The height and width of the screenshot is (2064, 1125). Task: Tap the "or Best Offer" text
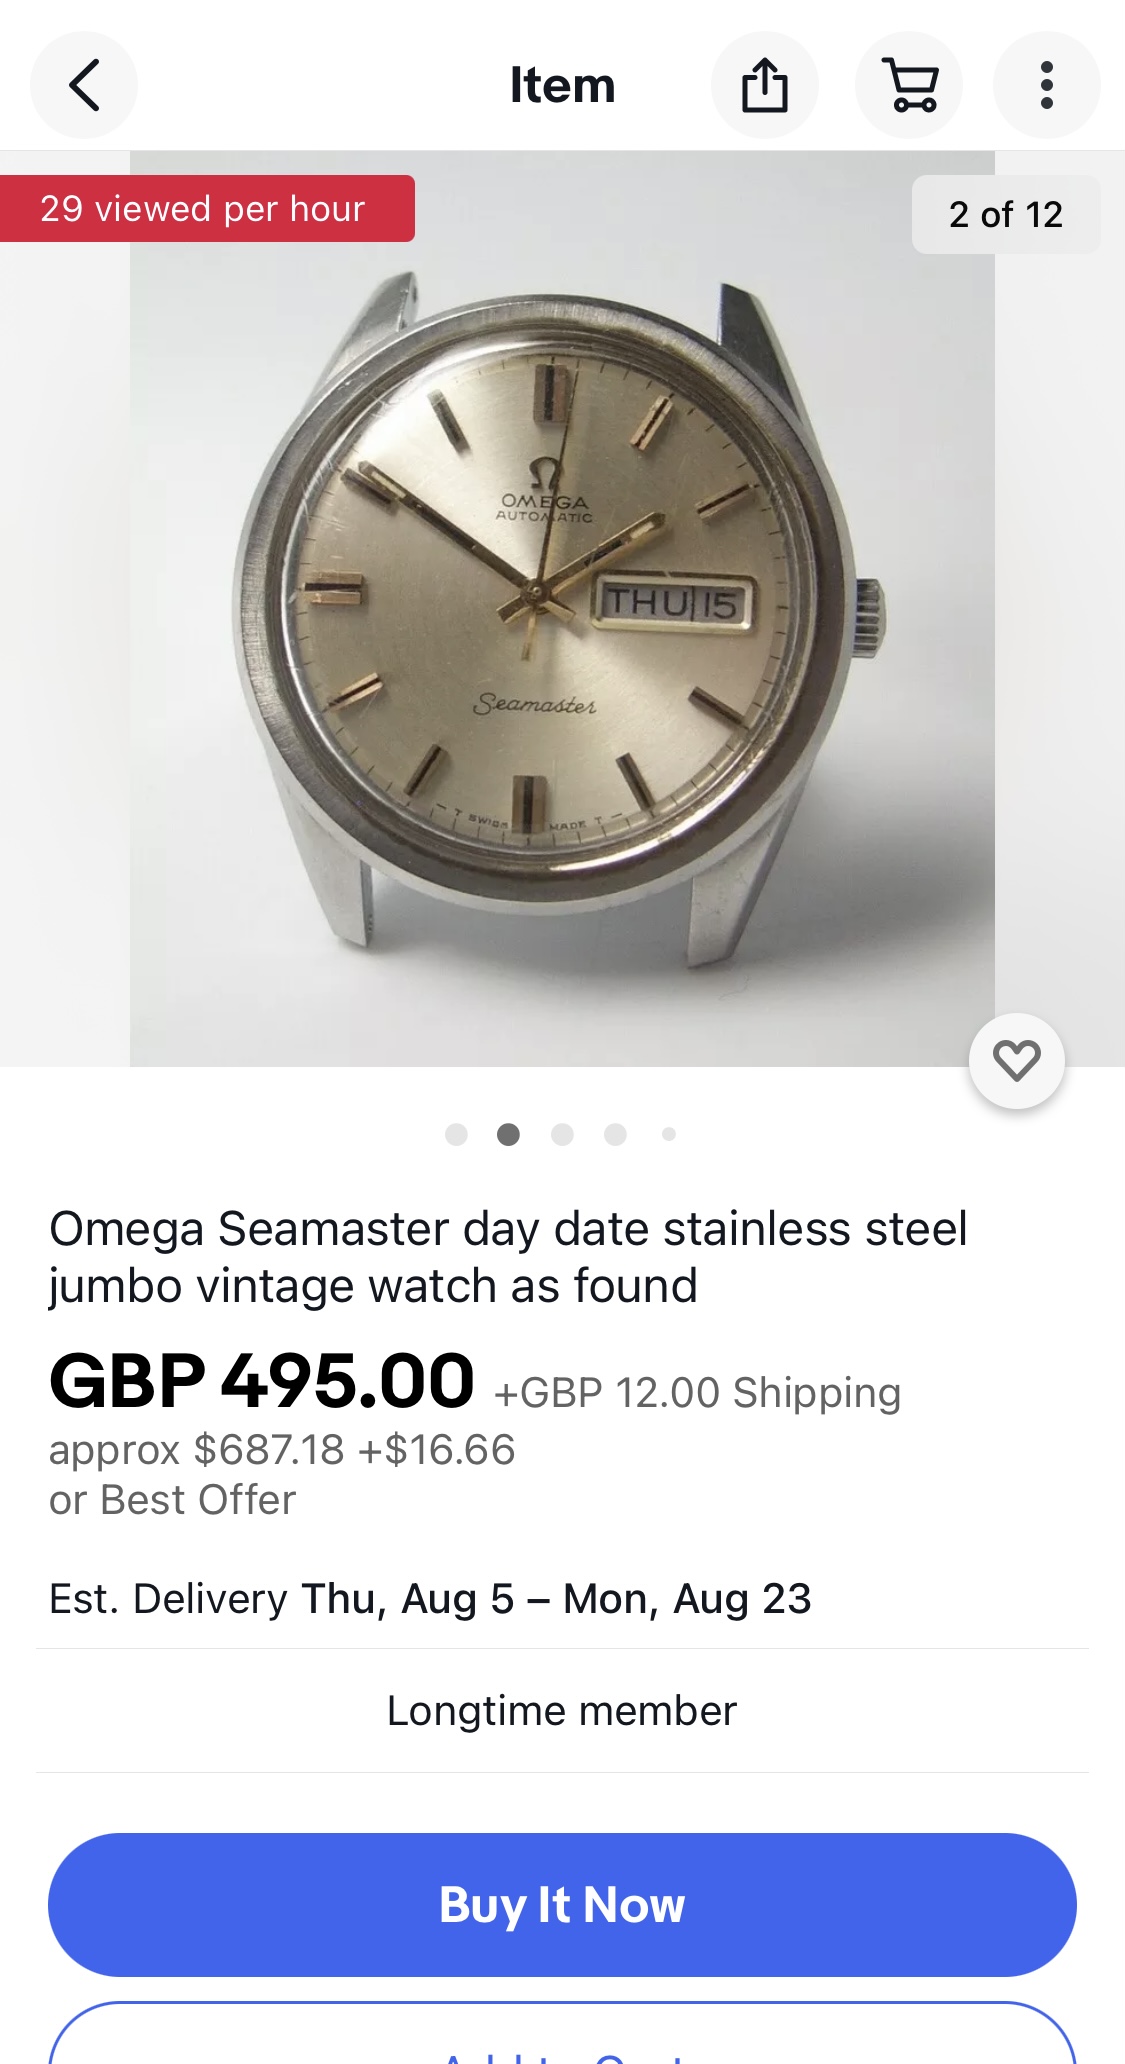[173, 1500]
